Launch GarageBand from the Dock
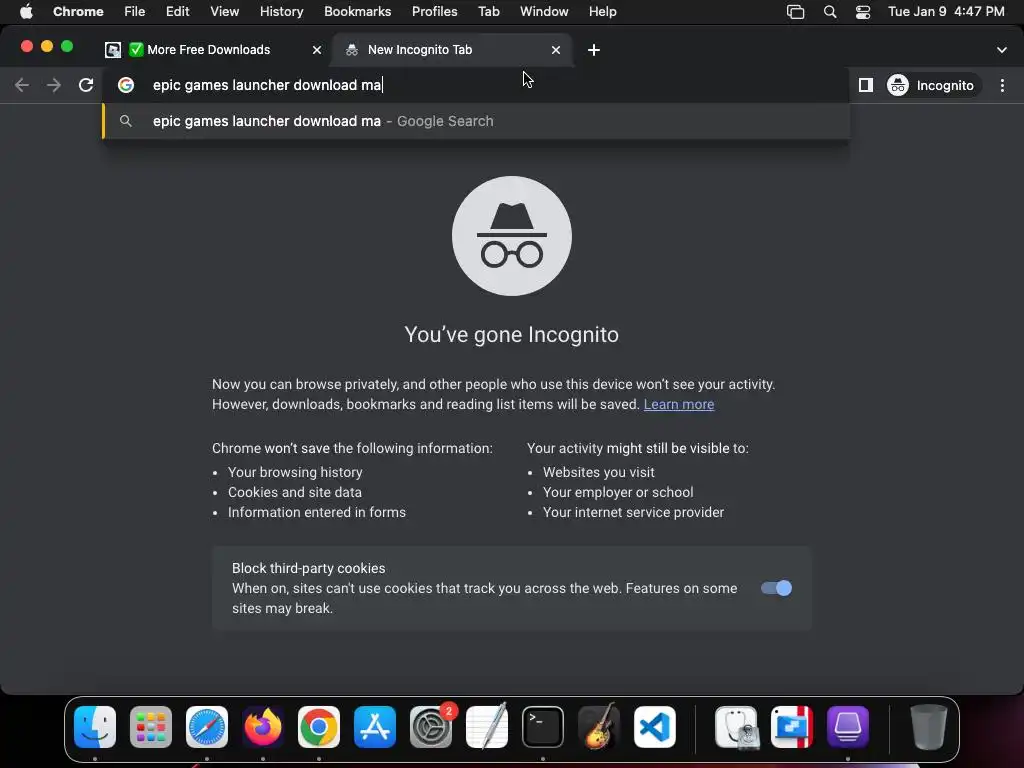The height and width of the screenshot is (768, 1024). pyautogui.click(x=599, y=727)
